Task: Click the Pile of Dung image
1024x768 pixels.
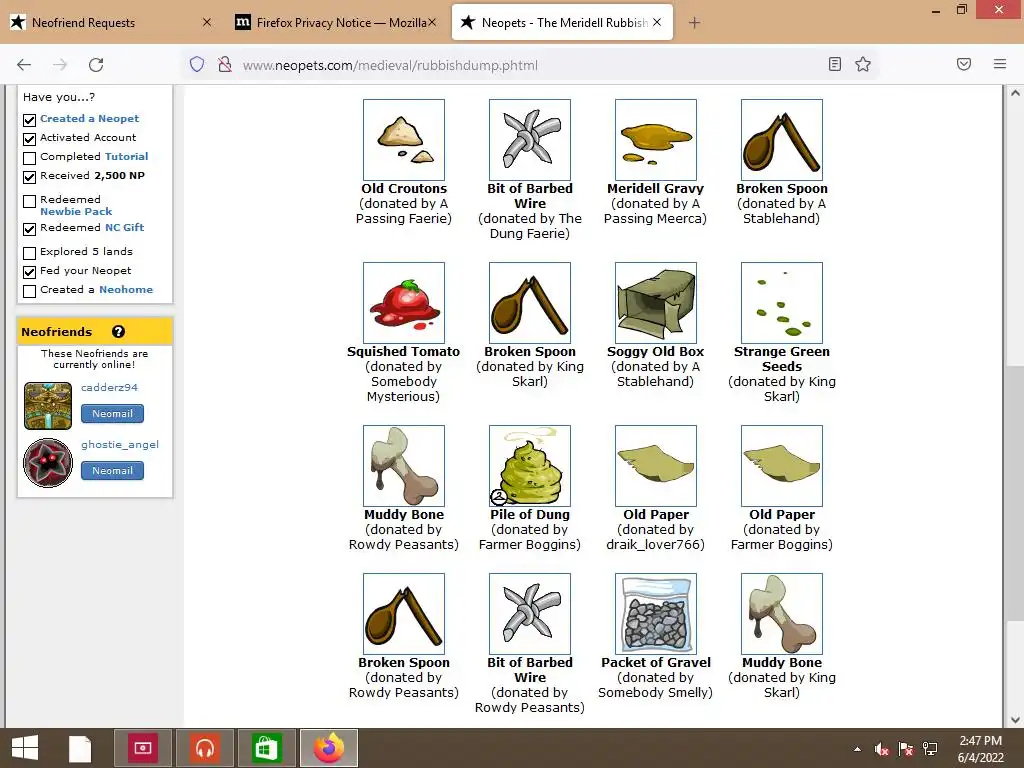Action: click(530, 466)
